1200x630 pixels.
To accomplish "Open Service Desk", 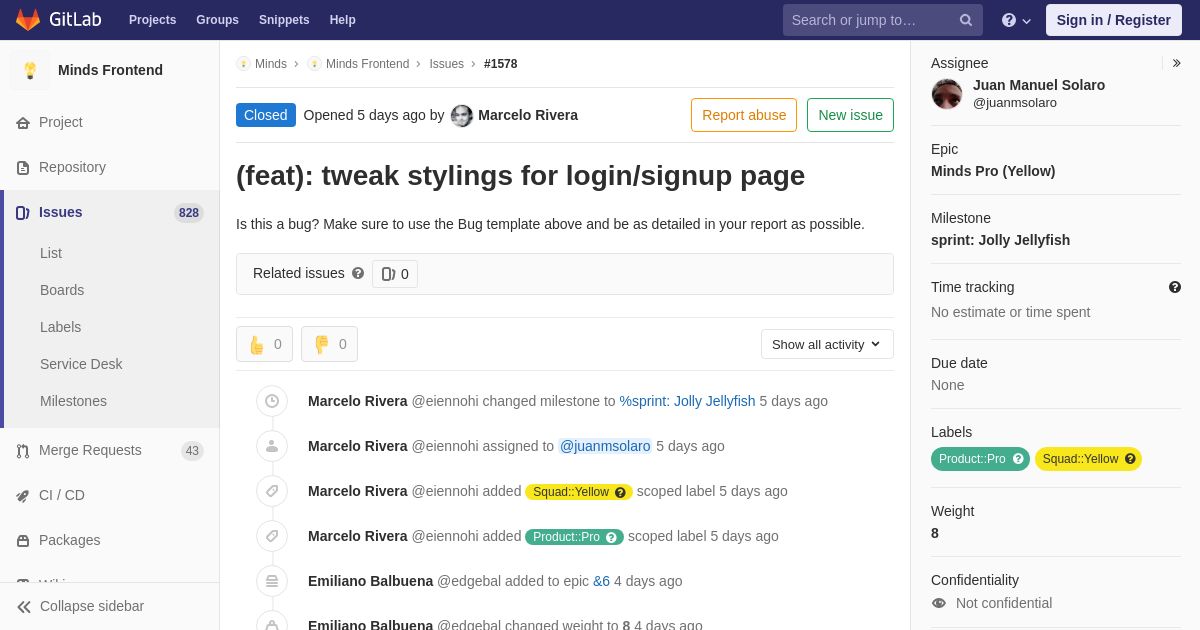I will pyautogui.click(x=81, y=364).
